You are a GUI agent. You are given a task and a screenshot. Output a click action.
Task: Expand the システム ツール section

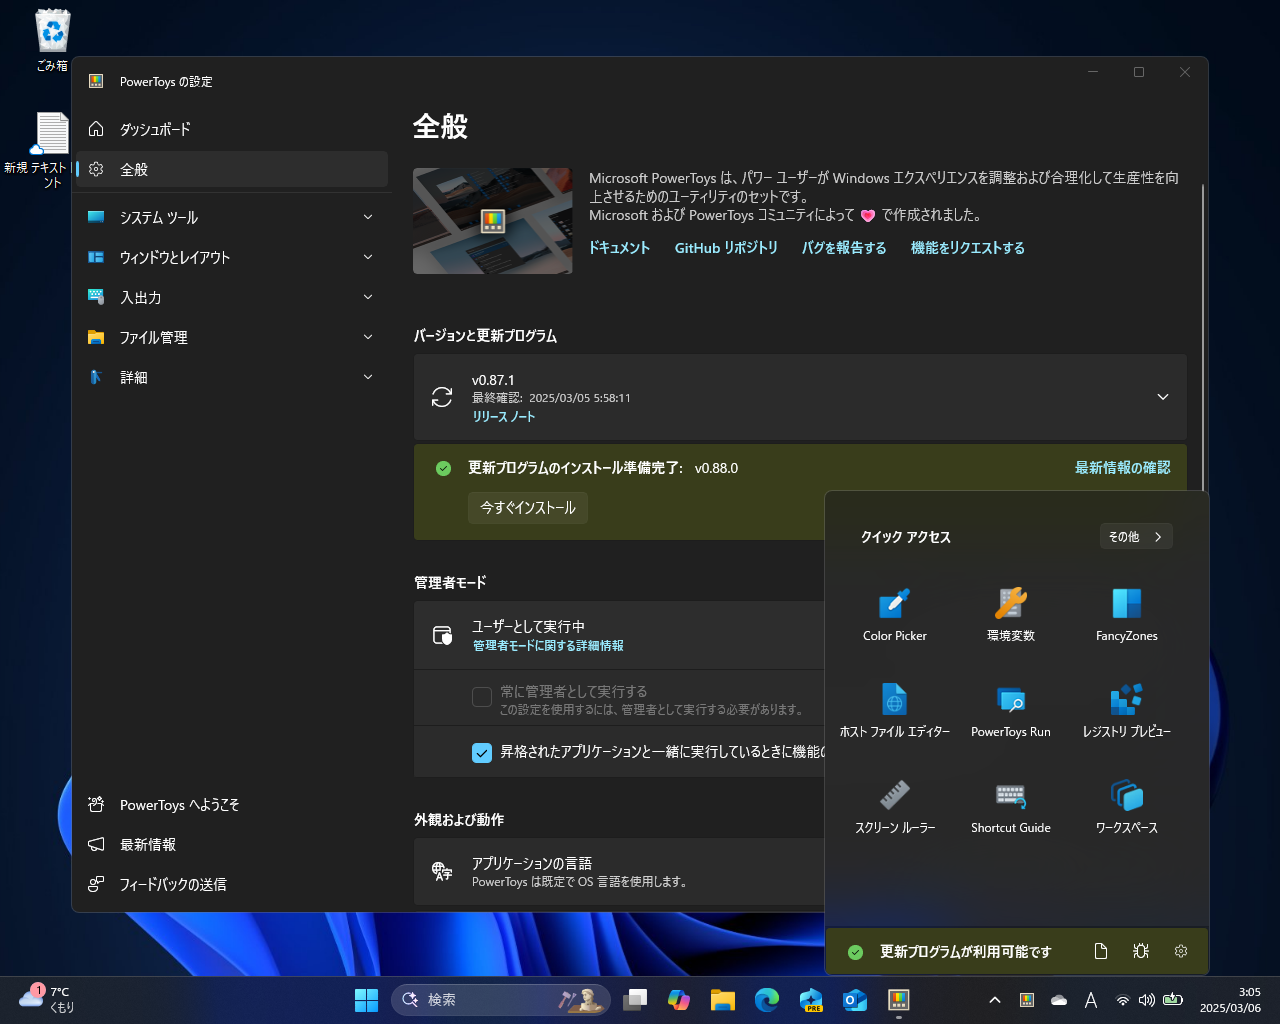(230, 217)
